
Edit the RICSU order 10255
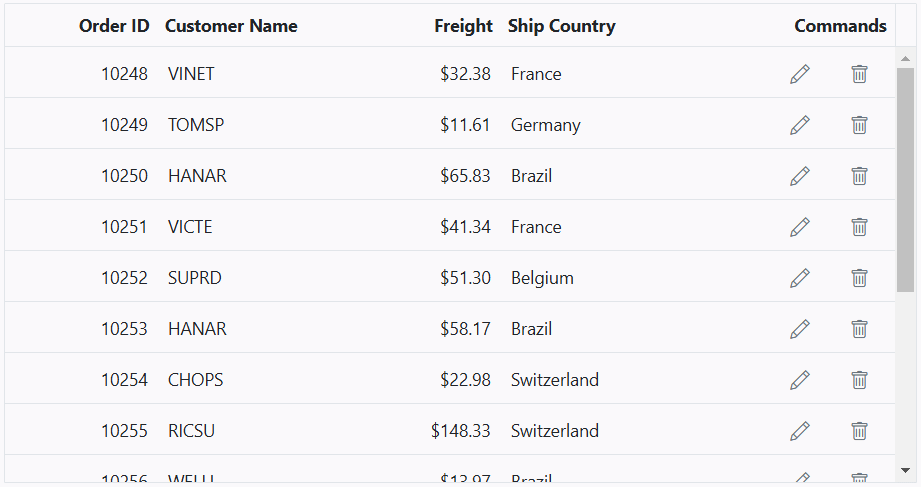pyautogui.click(x=800, y=431)
